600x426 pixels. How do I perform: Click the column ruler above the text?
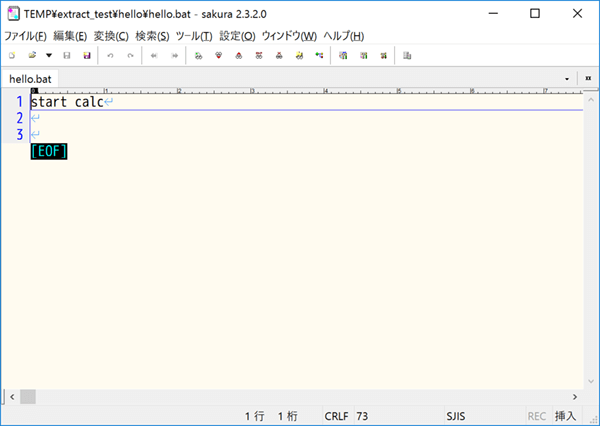307,91
